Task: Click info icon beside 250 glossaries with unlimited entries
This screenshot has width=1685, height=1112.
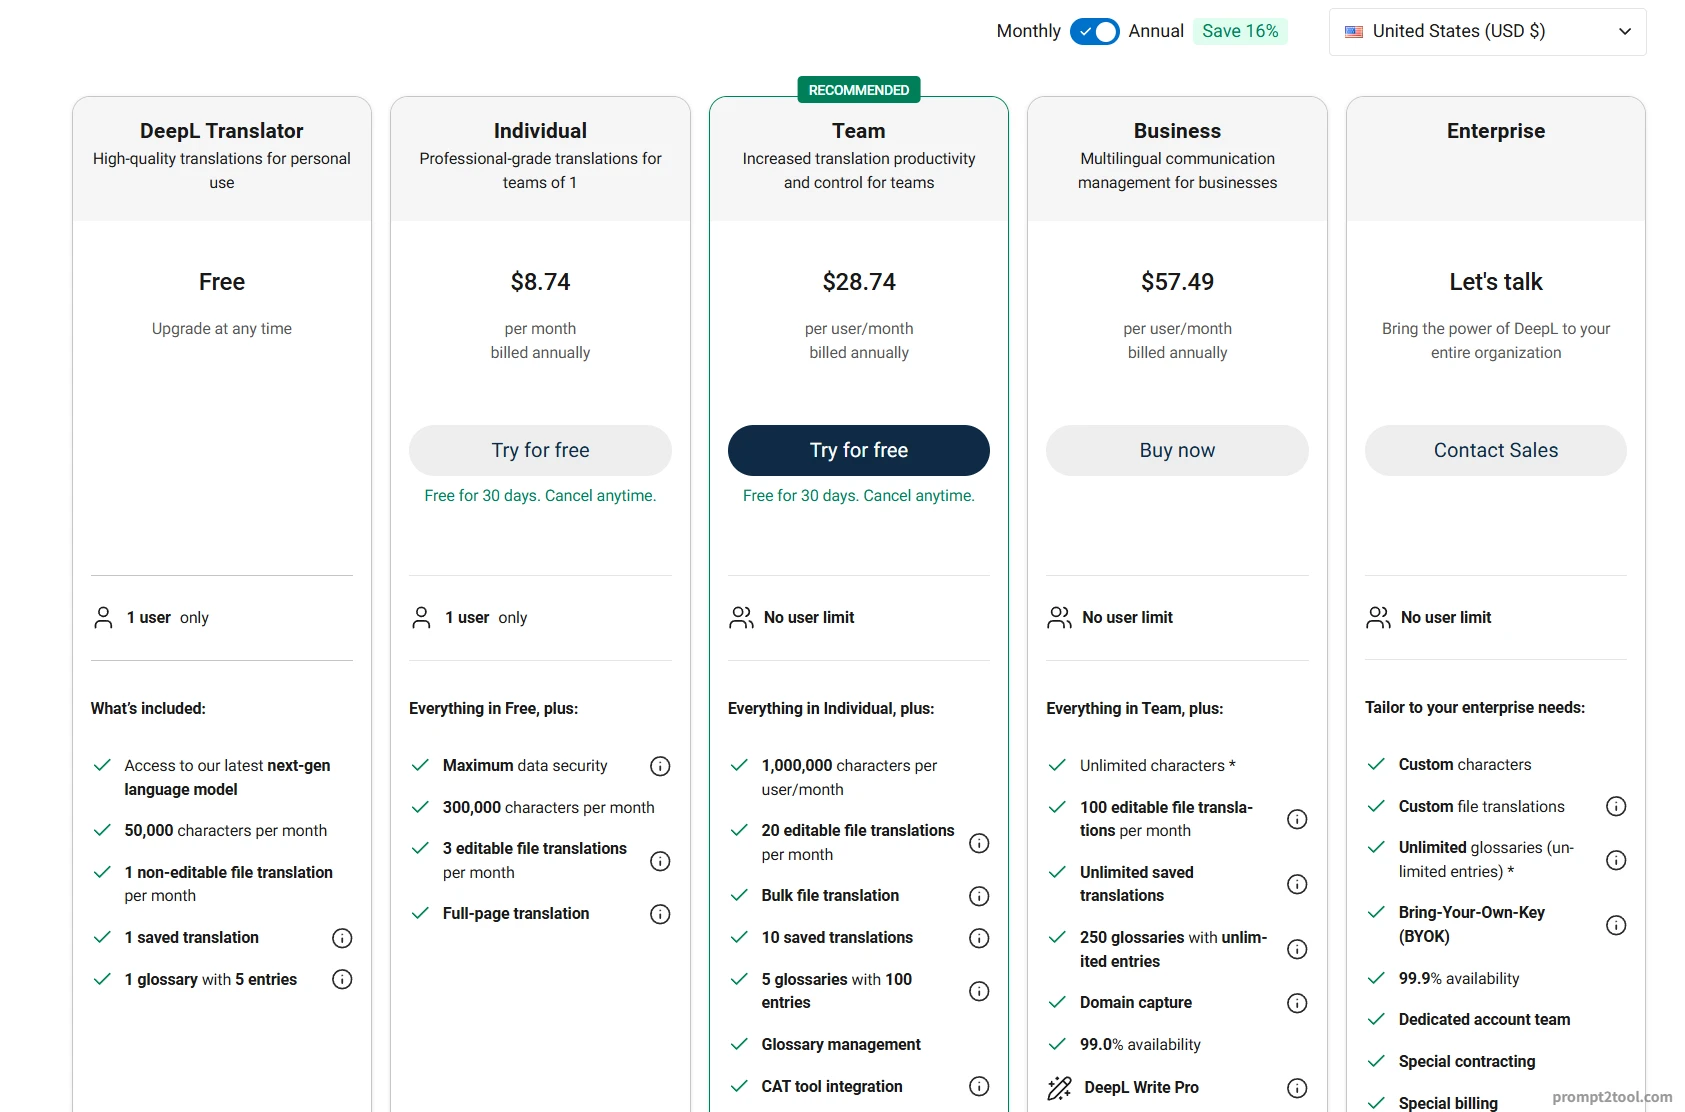Action: [1297, 949]
